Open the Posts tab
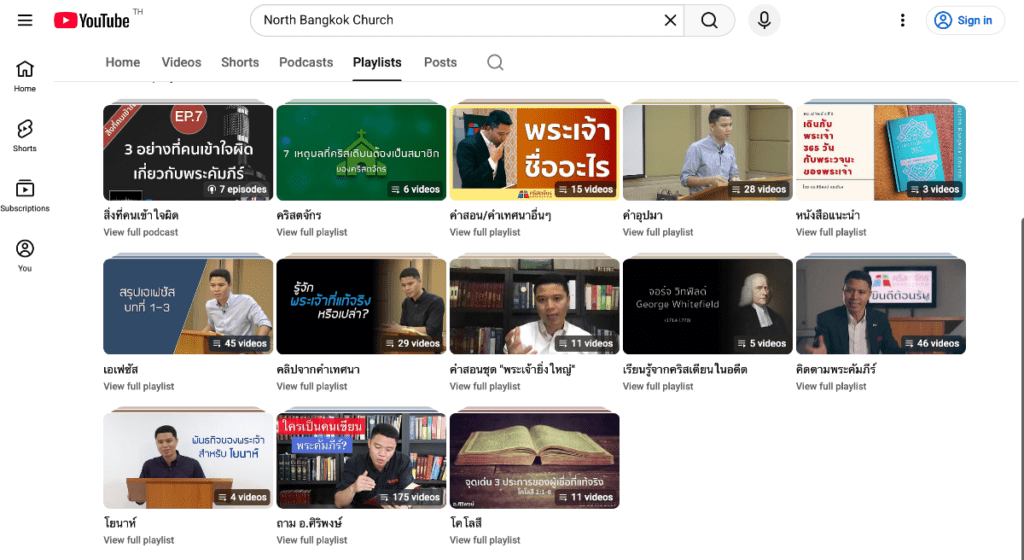 (440, 62)
